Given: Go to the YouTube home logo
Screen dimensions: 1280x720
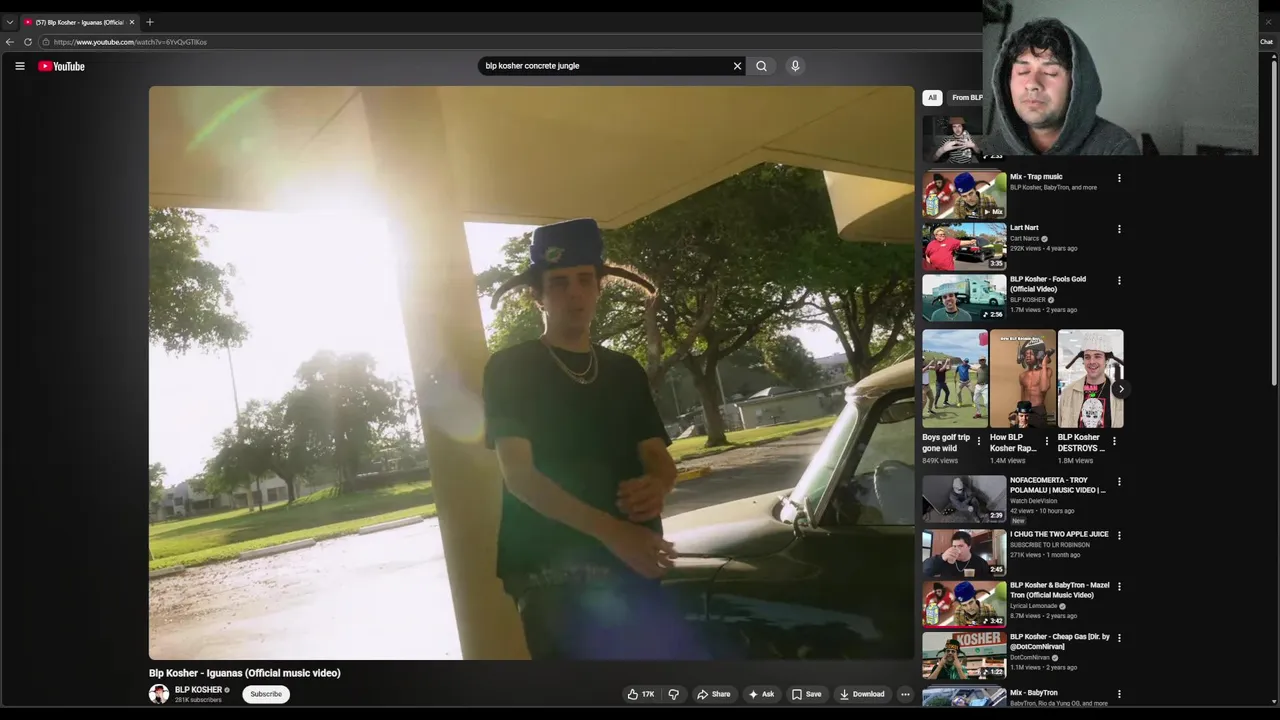Looking at the screenshot, I should point(61,66).
